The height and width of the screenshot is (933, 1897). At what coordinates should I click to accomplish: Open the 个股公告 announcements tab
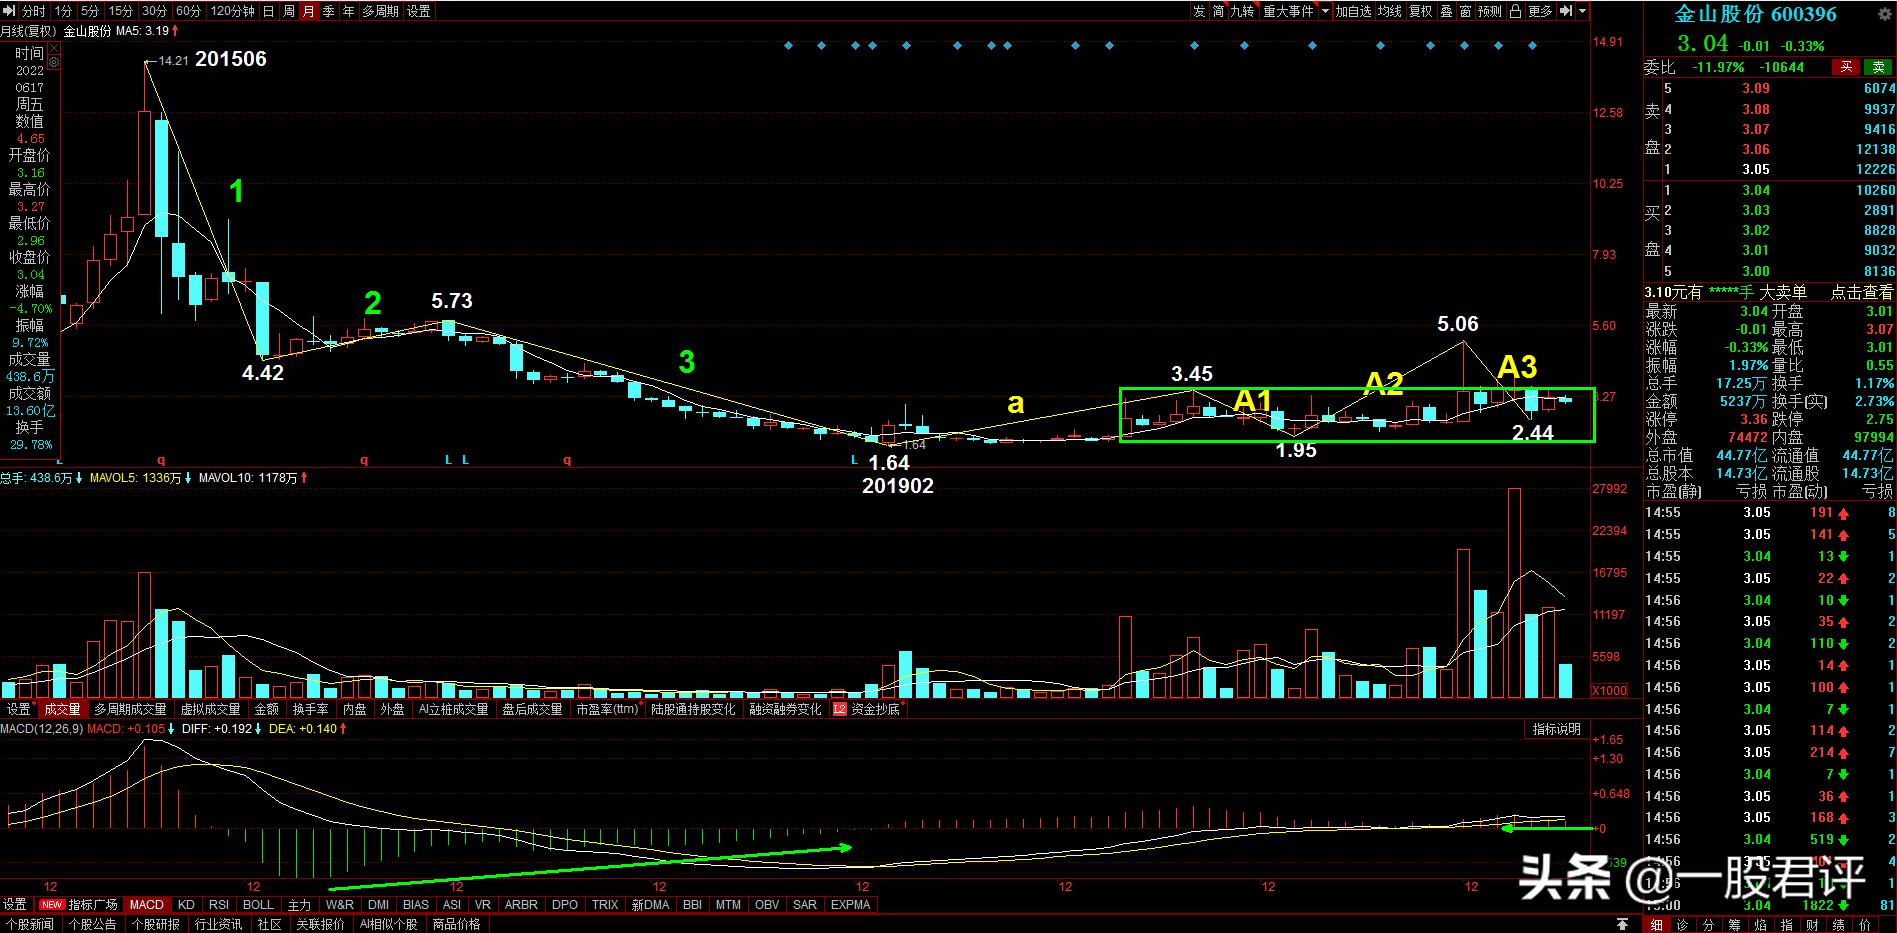(92, 924)
